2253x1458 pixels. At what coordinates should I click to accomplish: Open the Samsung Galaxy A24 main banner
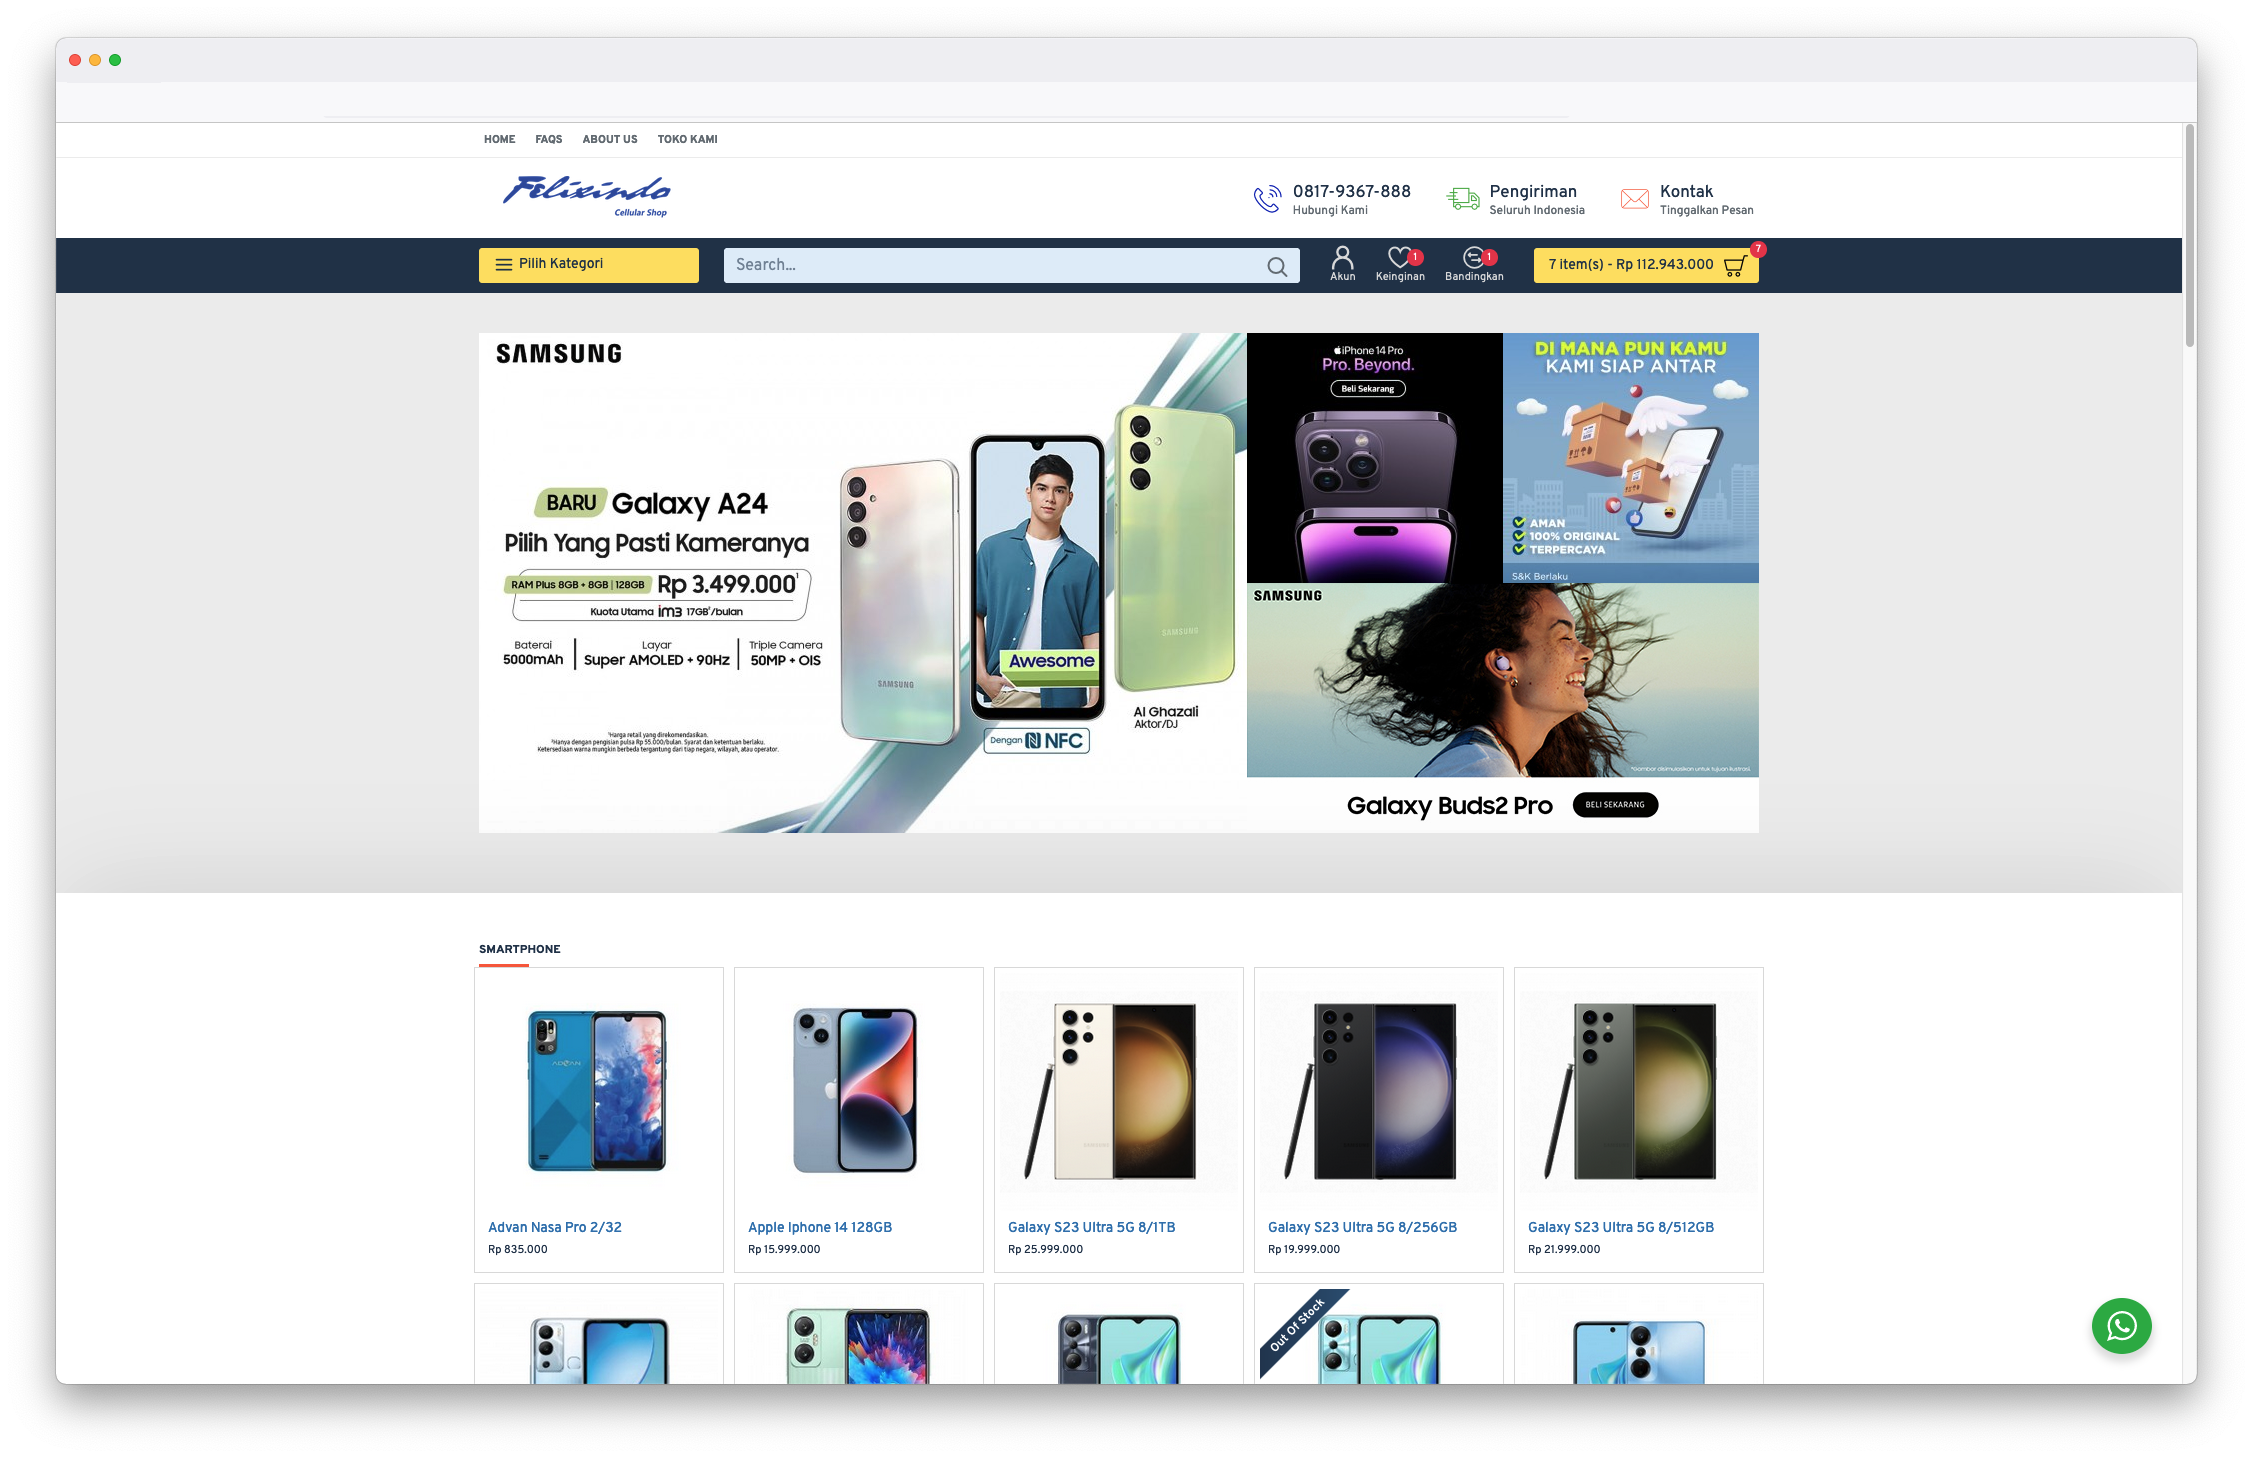click(862, 583)
